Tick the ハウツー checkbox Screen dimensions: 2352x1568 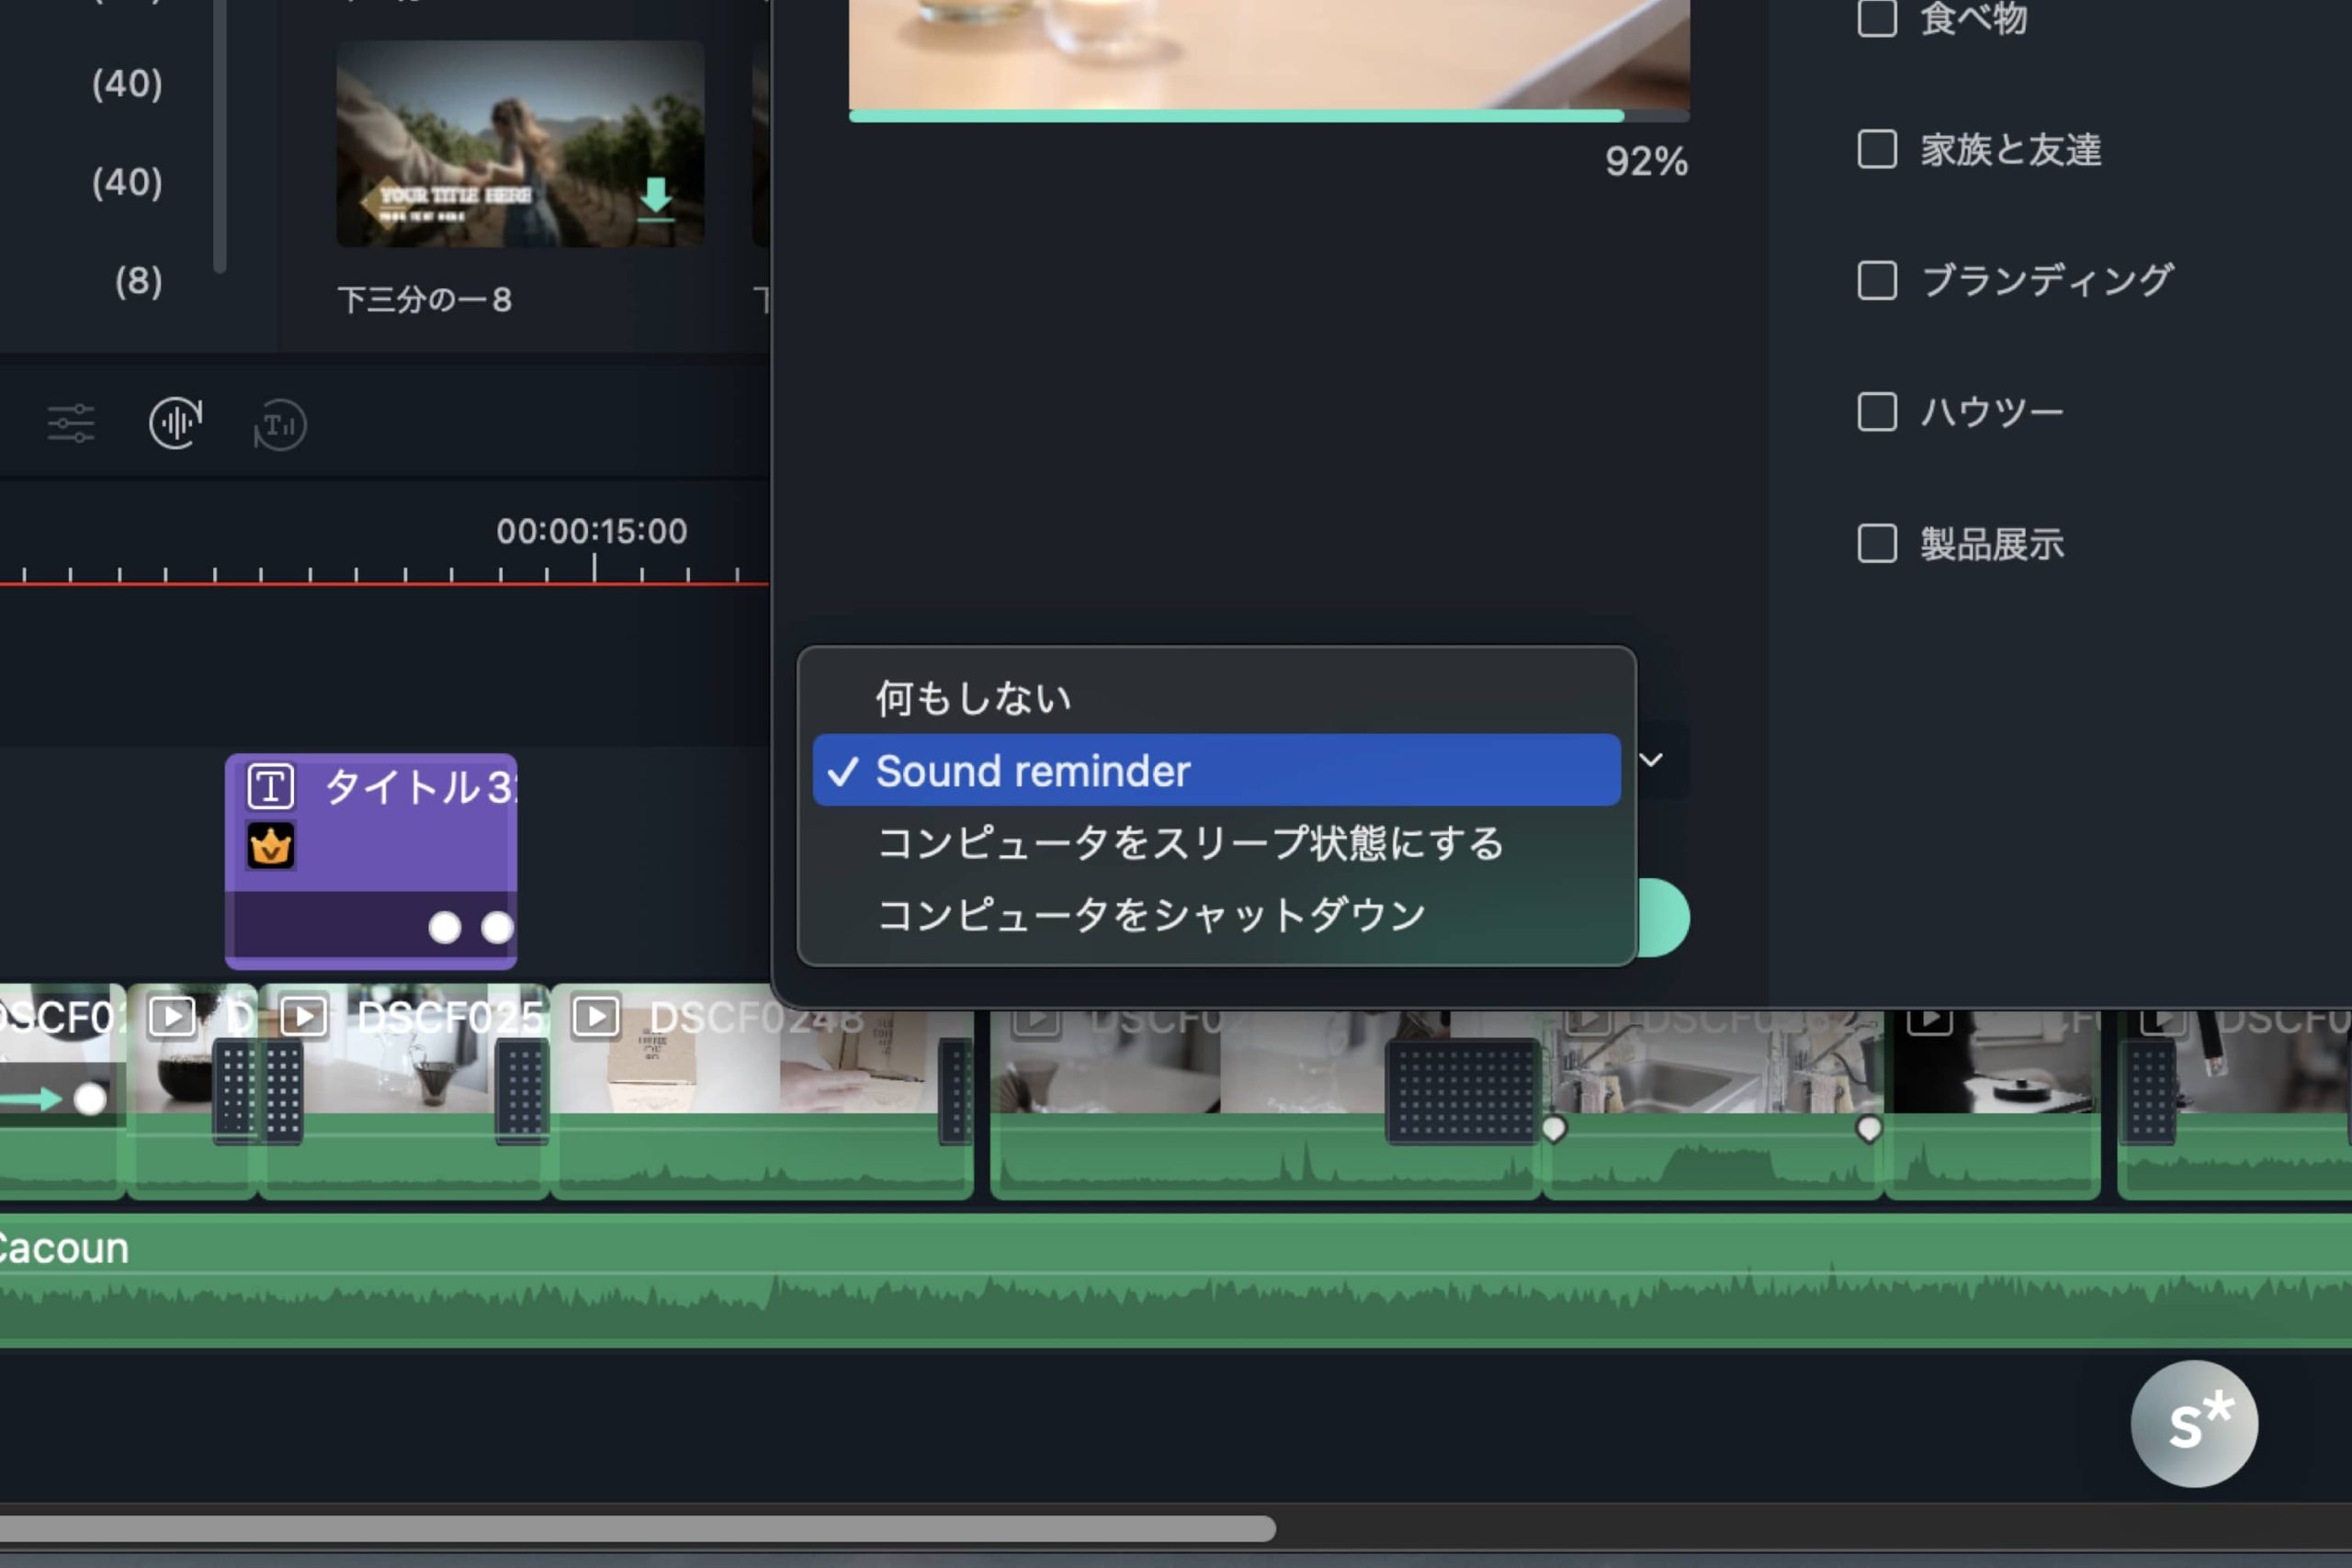[x=1876, y=411]
